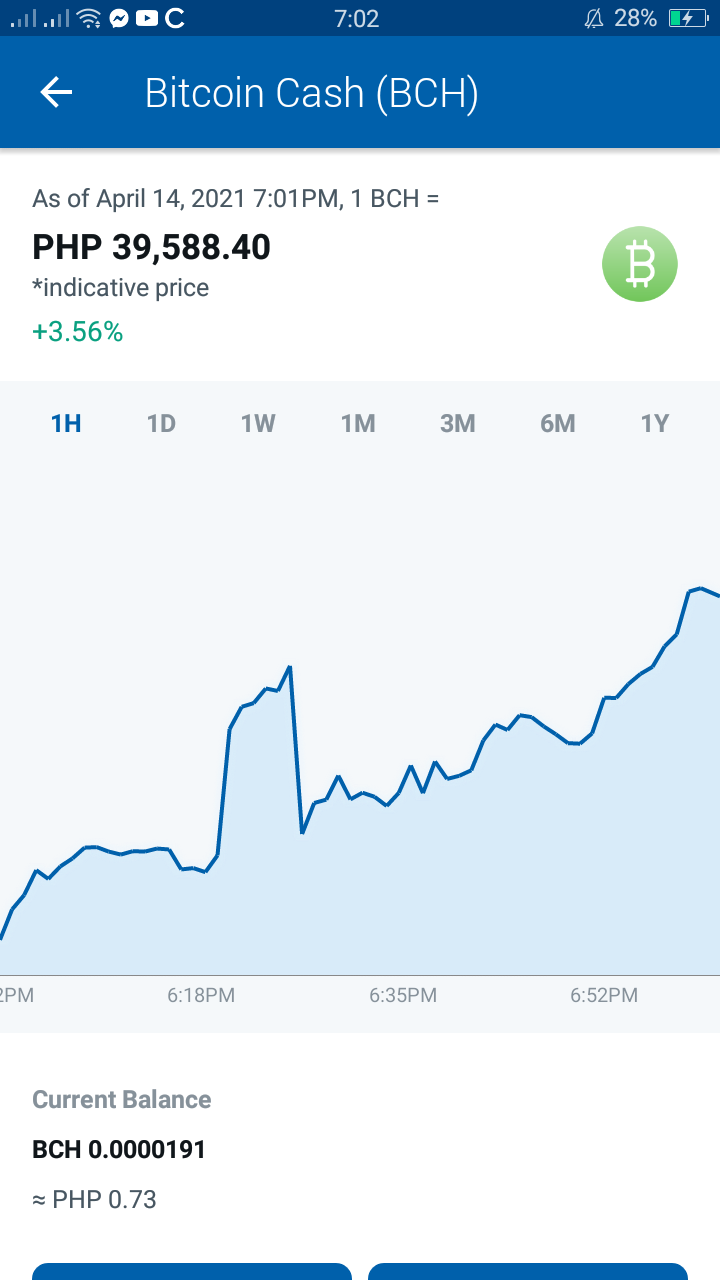
Task: Go back using the arrow icon
Action: (56, 93)
